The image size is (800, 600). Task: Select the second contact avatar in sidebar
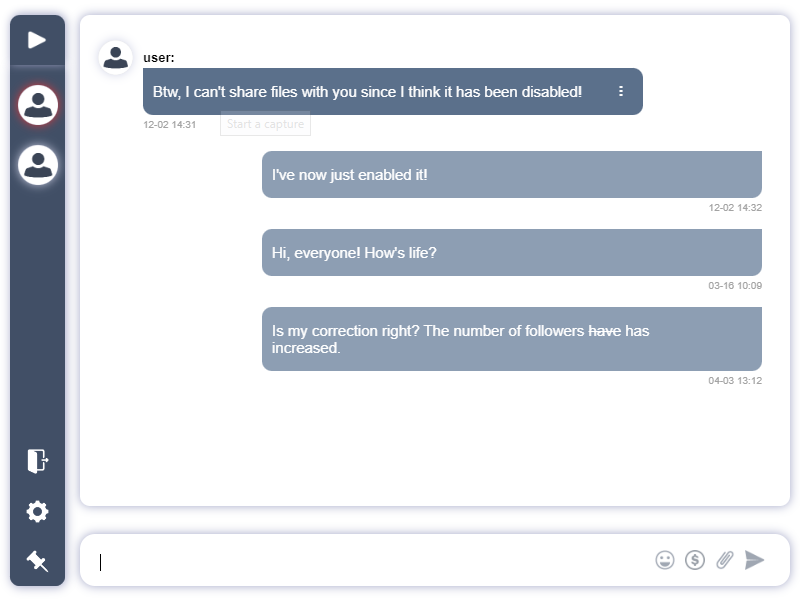[x=38, y=165]
